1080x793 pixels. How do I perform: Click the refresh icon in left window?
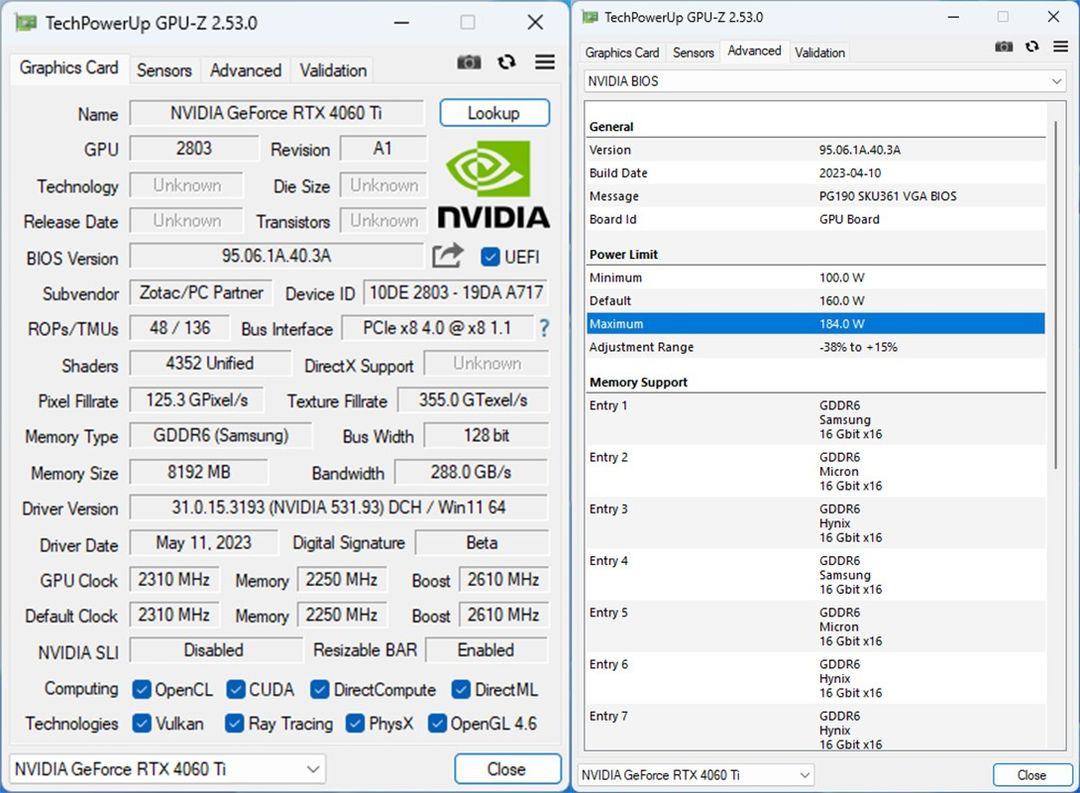pyautogui.click(x=507, y=62)
